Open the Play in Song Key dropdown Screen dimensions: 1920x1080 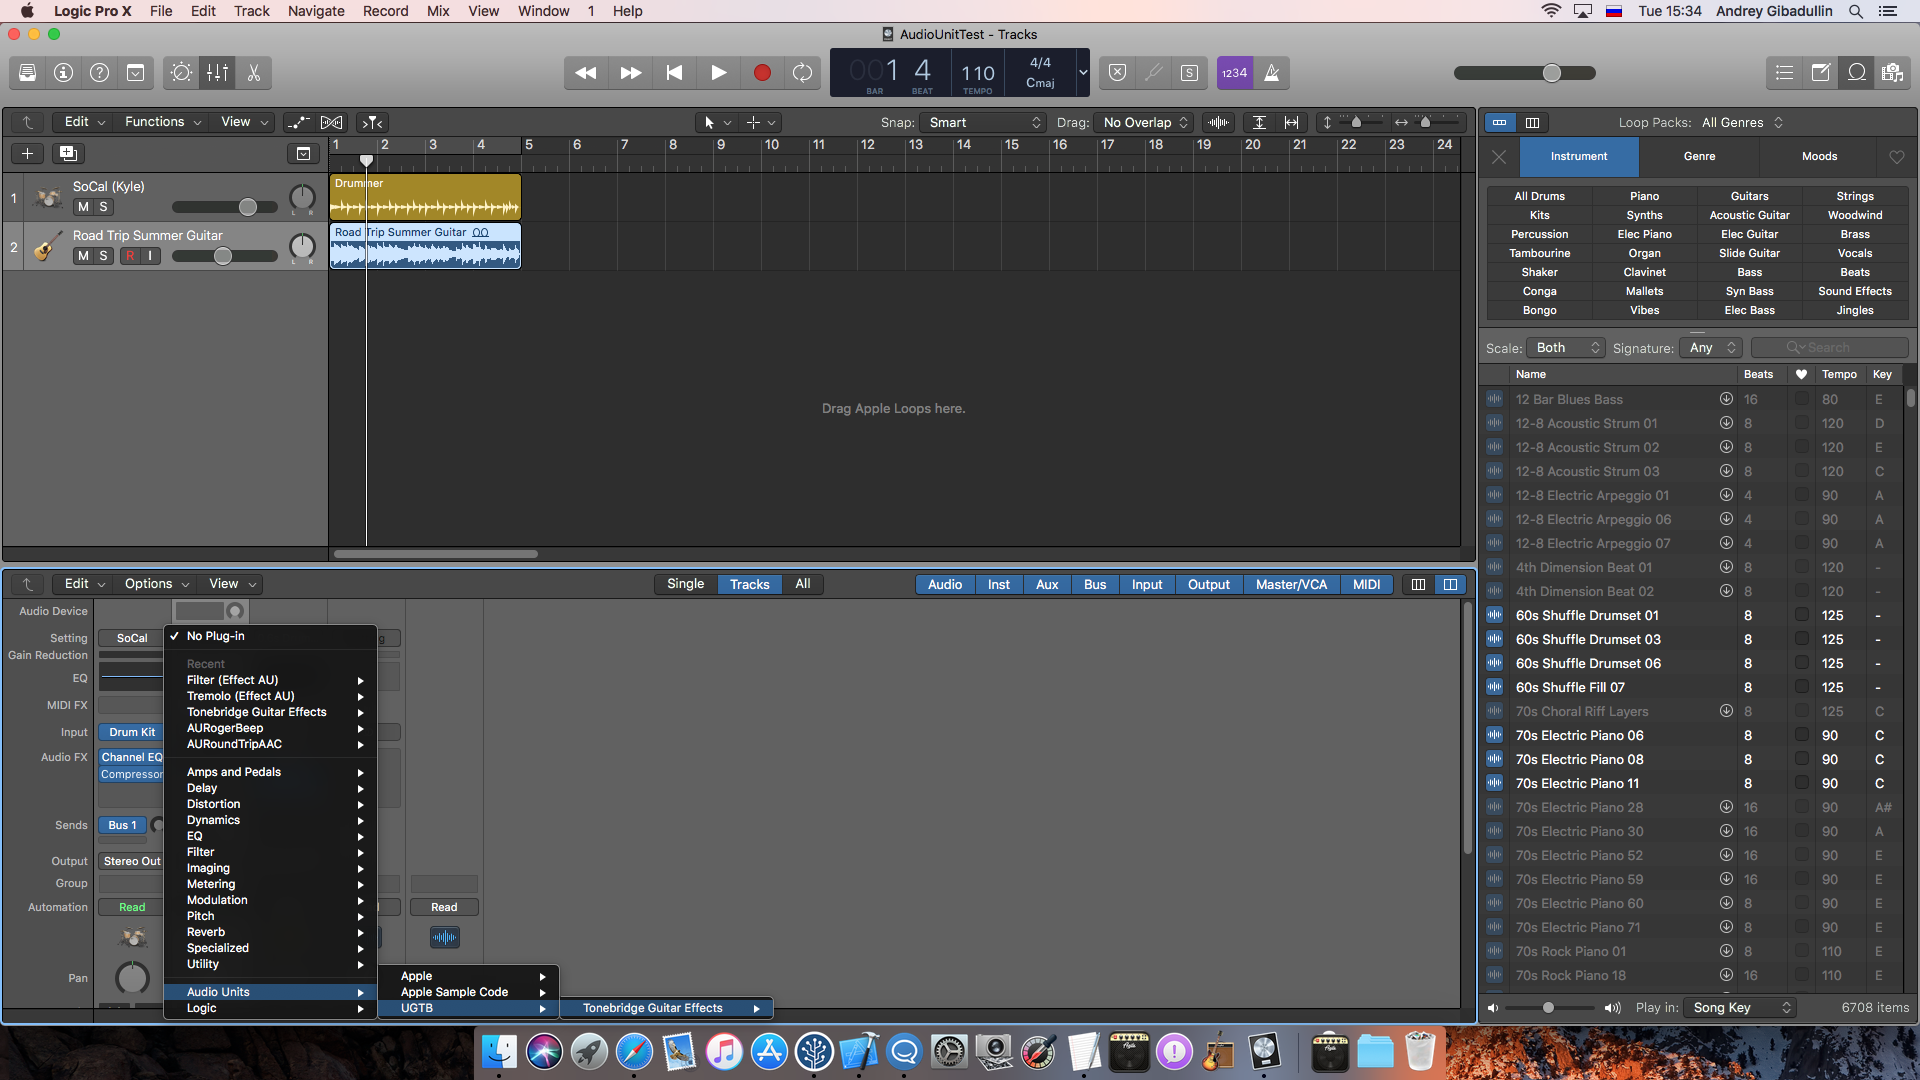click(1740, 1008)
